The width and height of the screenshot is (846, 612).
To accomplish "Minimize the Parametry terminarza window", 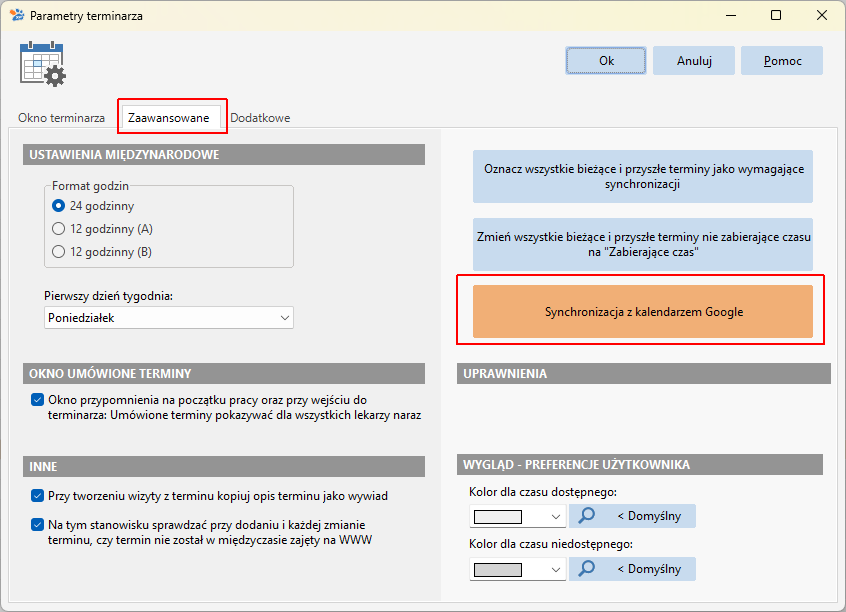I will [x=731, y=15].
